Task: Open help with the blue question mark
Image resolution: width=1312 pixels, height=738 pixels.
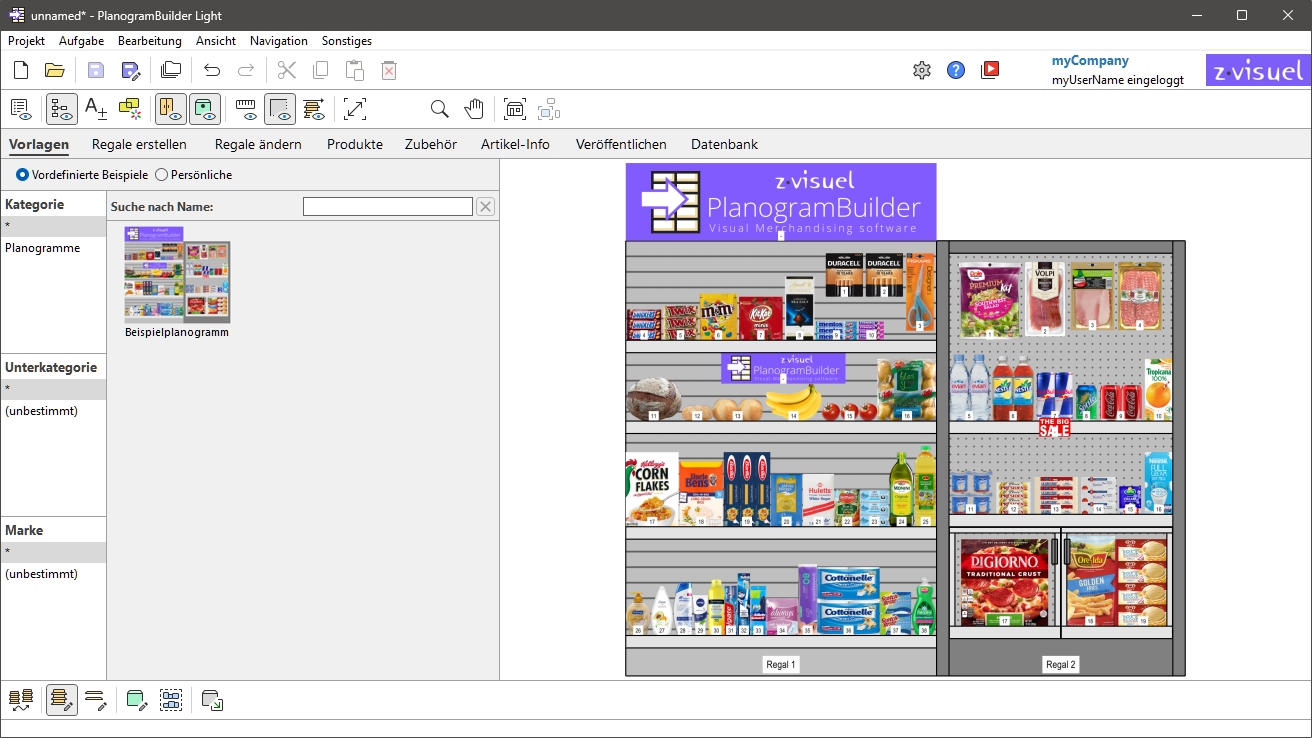Action: [x=956, y=70]
